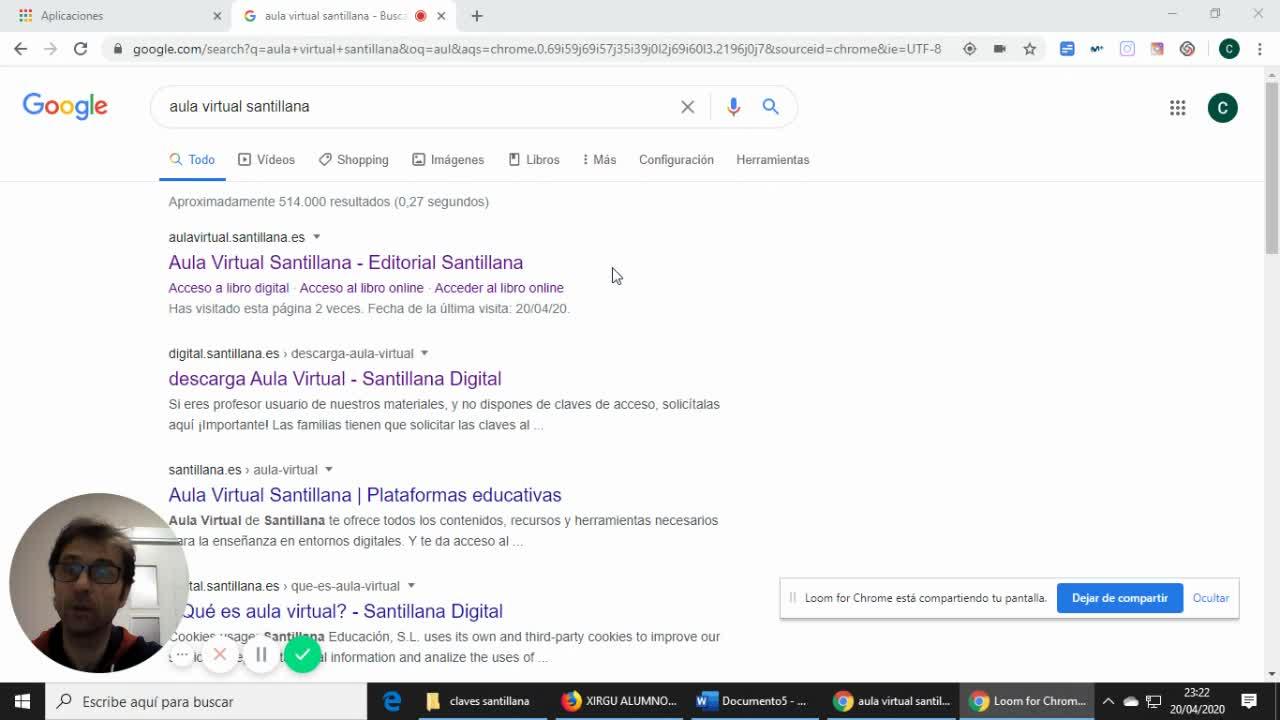
Task: Switch to the Loom for Chrome taskbar window
Action: point(1028,701)
